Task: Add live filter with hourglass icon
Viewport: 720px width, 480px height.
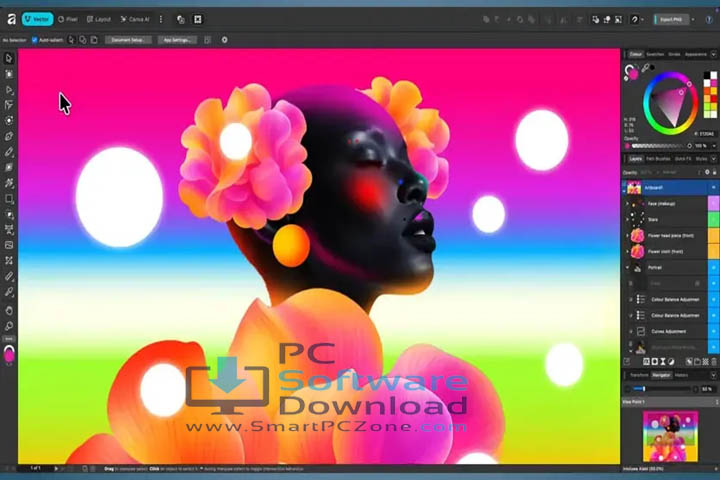Action: click(x=663, y=362)
